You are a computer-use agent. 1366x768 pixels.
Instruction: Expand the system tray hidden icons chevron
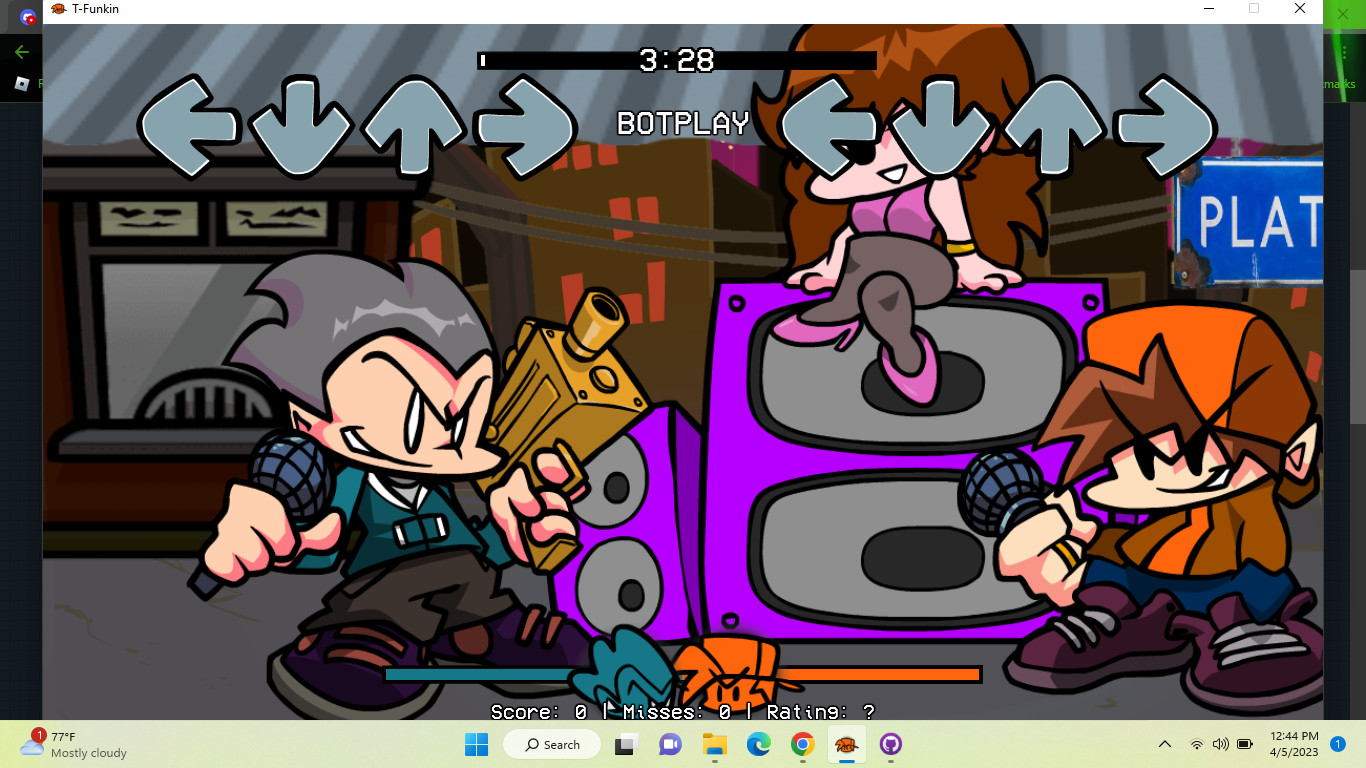pos(1165,744)
